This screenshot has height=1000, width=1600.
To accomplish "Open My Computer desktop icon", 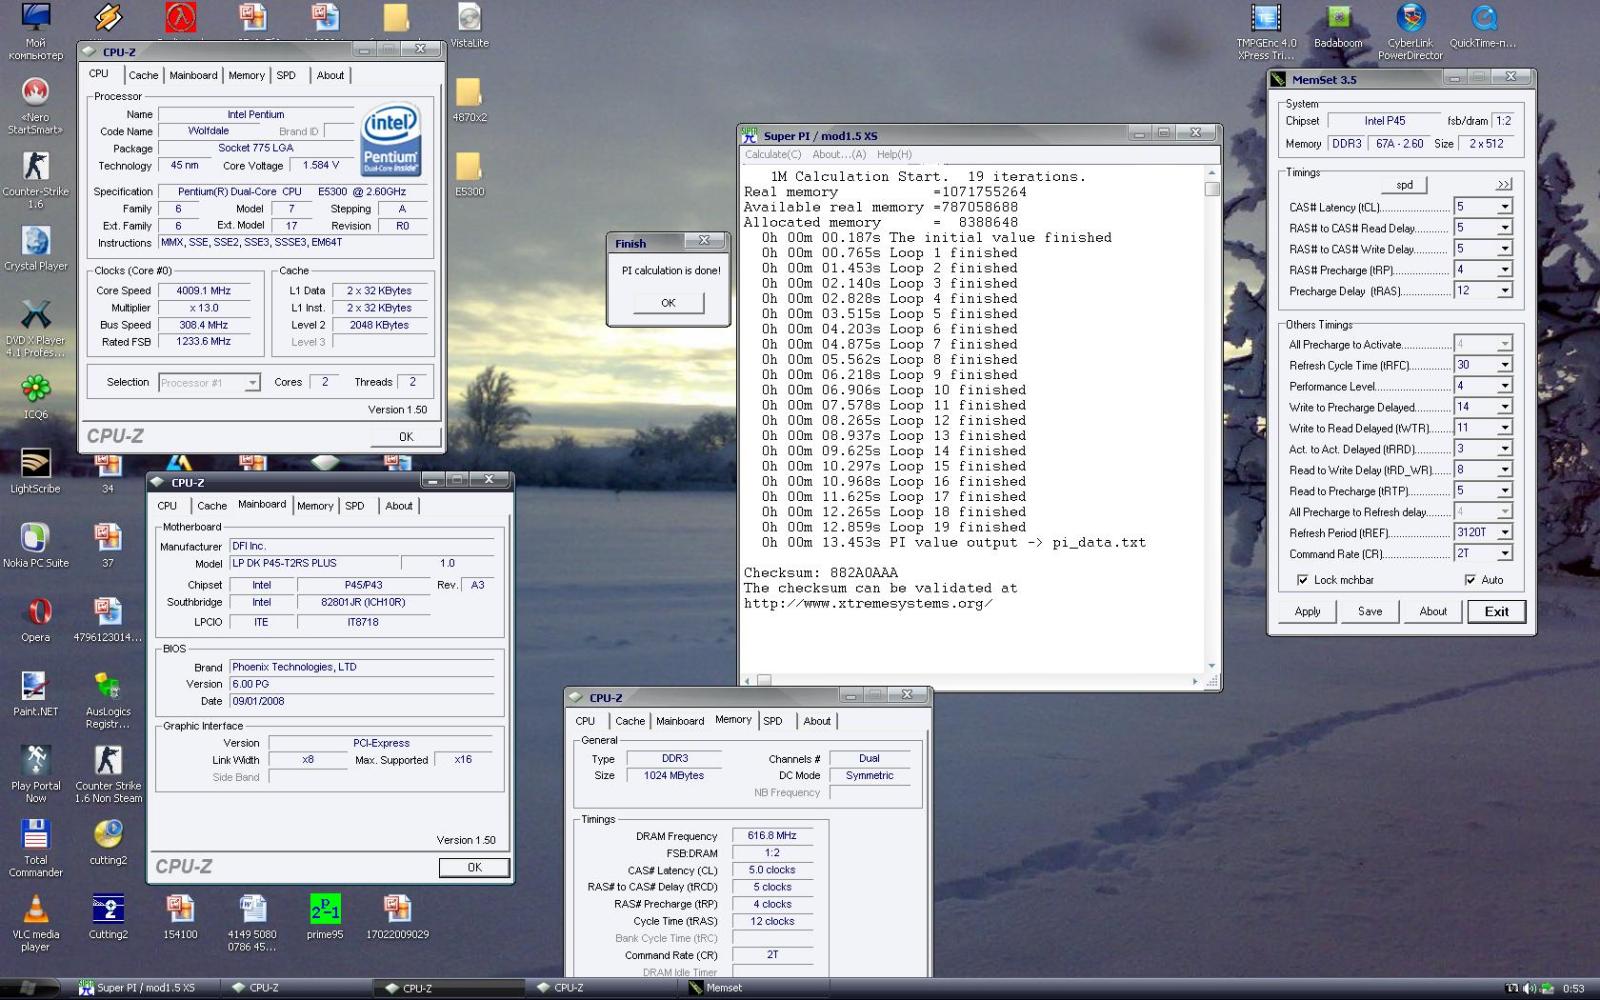I will (x=36, y=32).
